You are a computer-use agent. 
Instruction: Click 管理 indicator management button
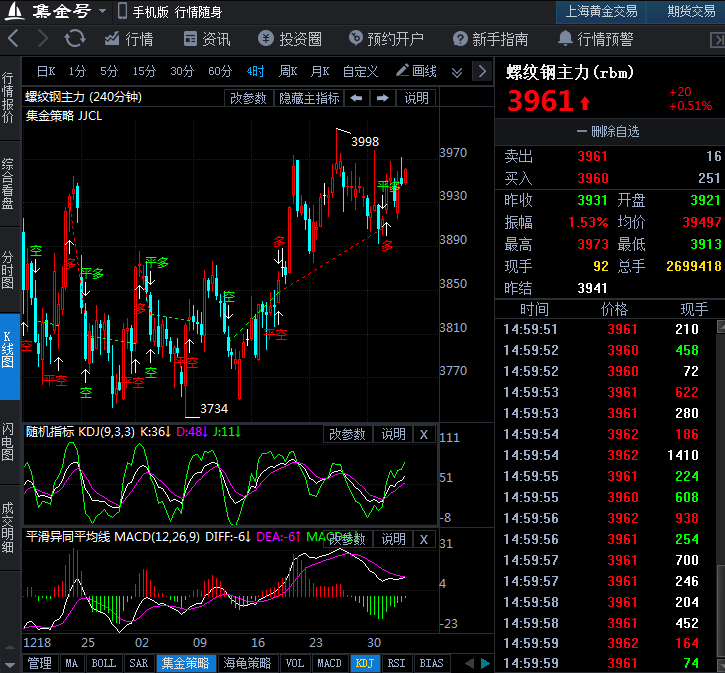39,663
